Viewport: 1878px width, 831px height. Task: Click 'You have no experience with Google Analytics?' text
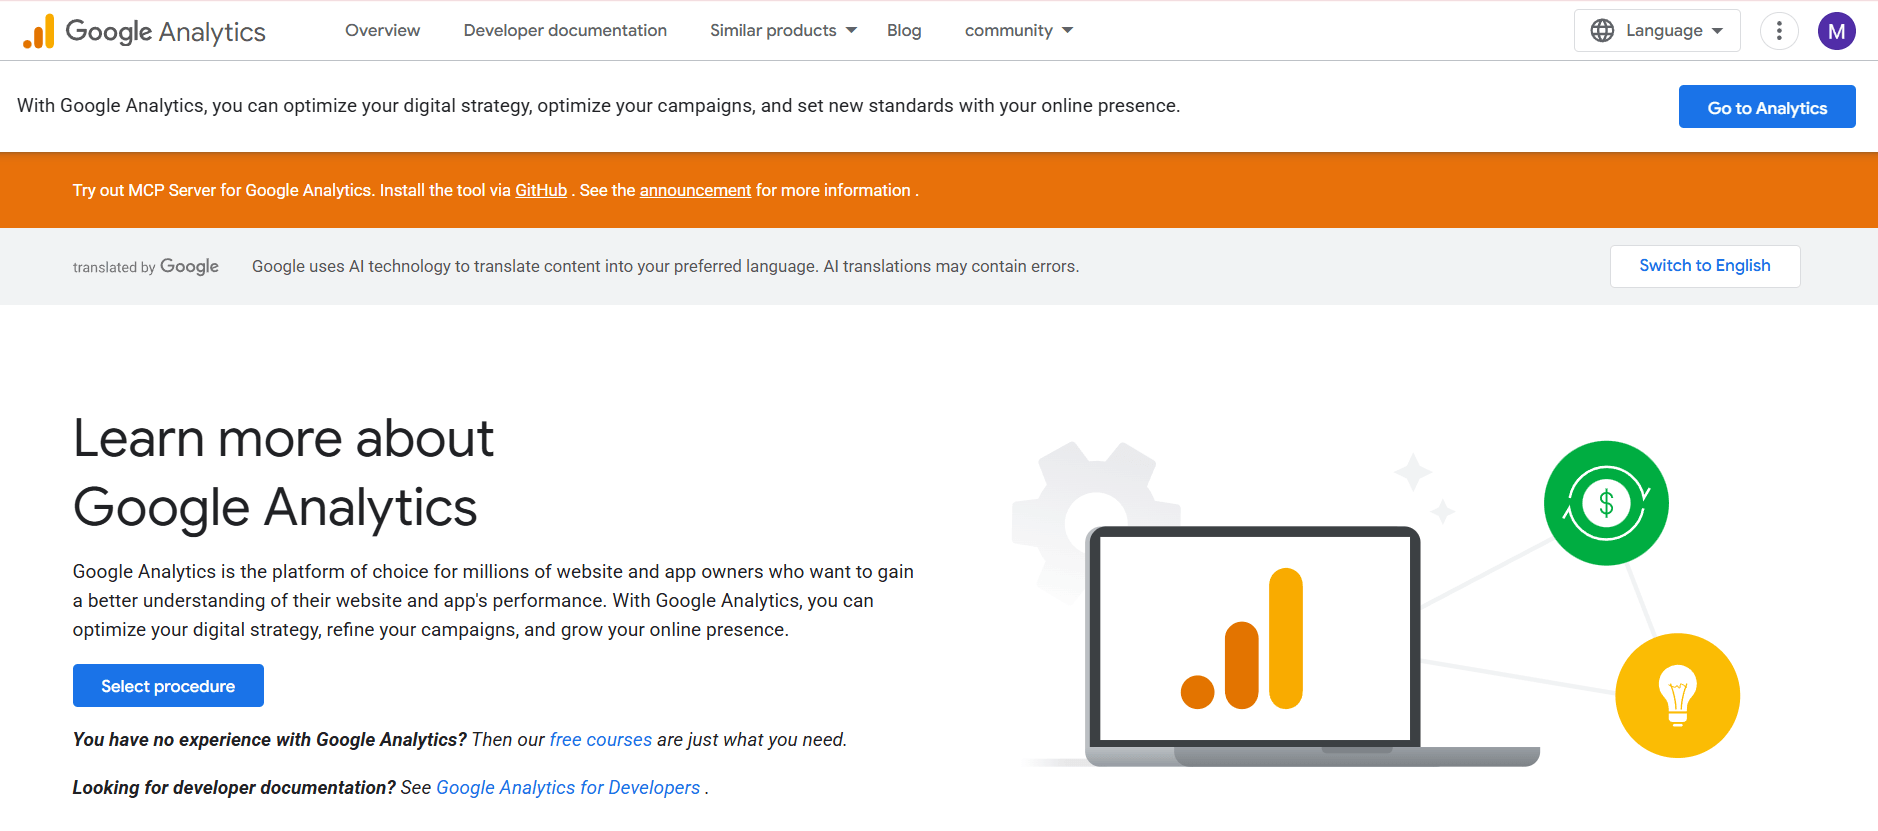(270, 740)
